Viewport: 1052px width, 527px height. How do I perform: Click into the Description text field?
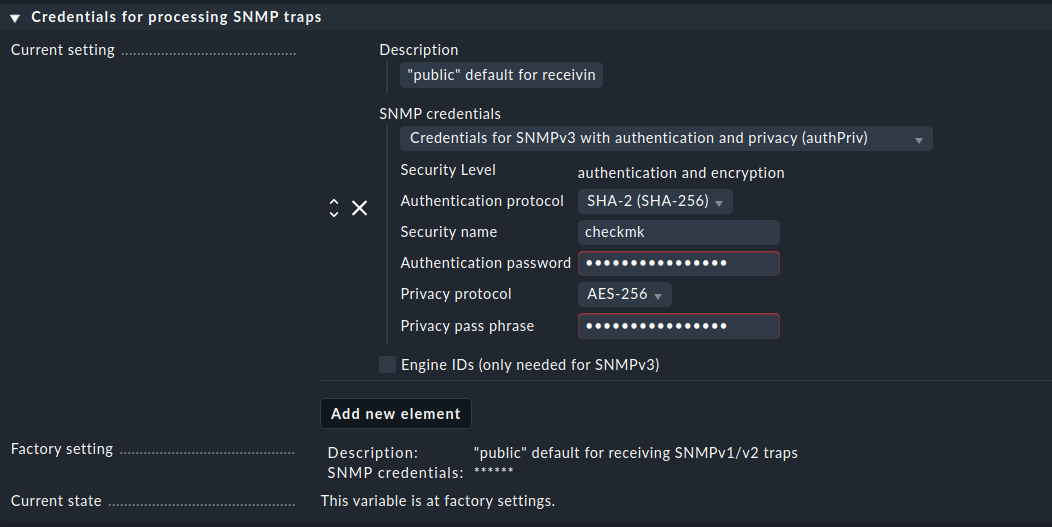point(501,76)
